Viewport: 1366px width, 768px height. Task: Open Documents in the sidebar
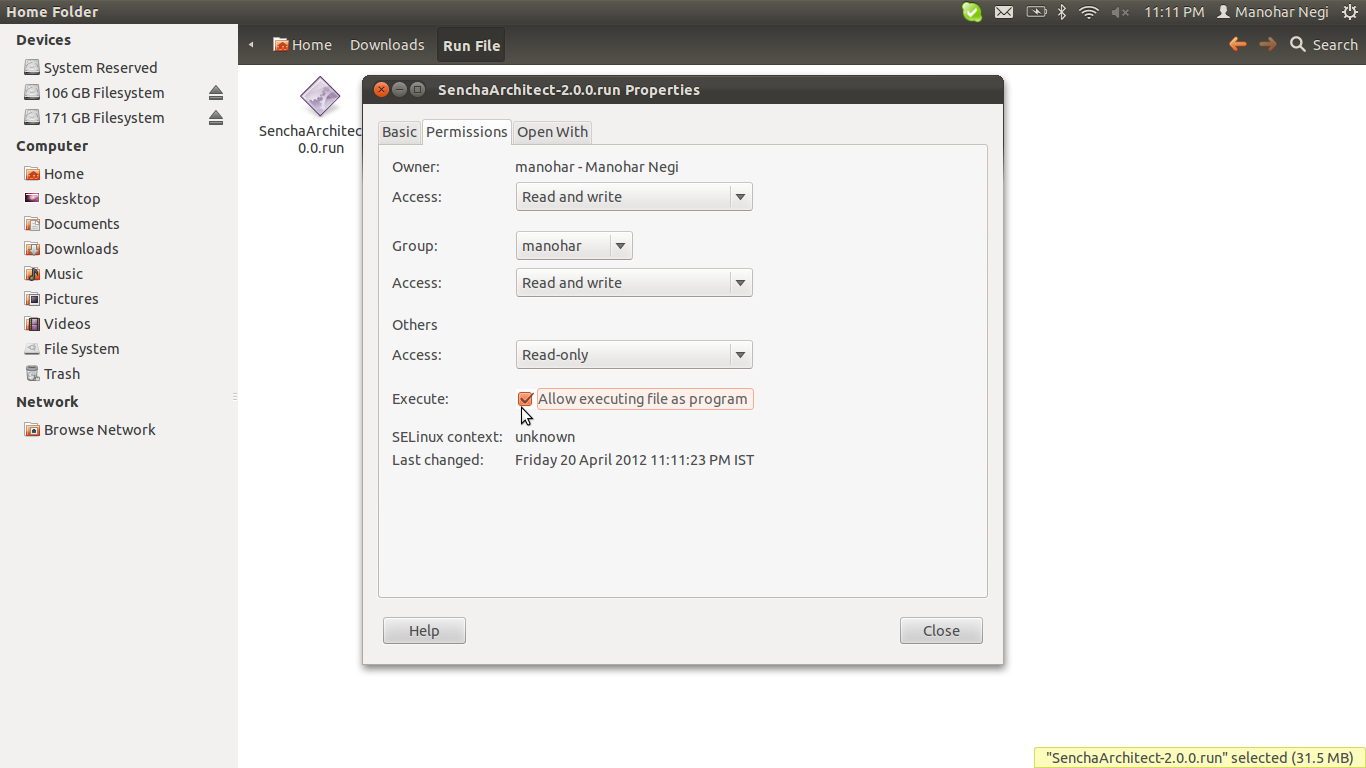click(x=72, y=224)
